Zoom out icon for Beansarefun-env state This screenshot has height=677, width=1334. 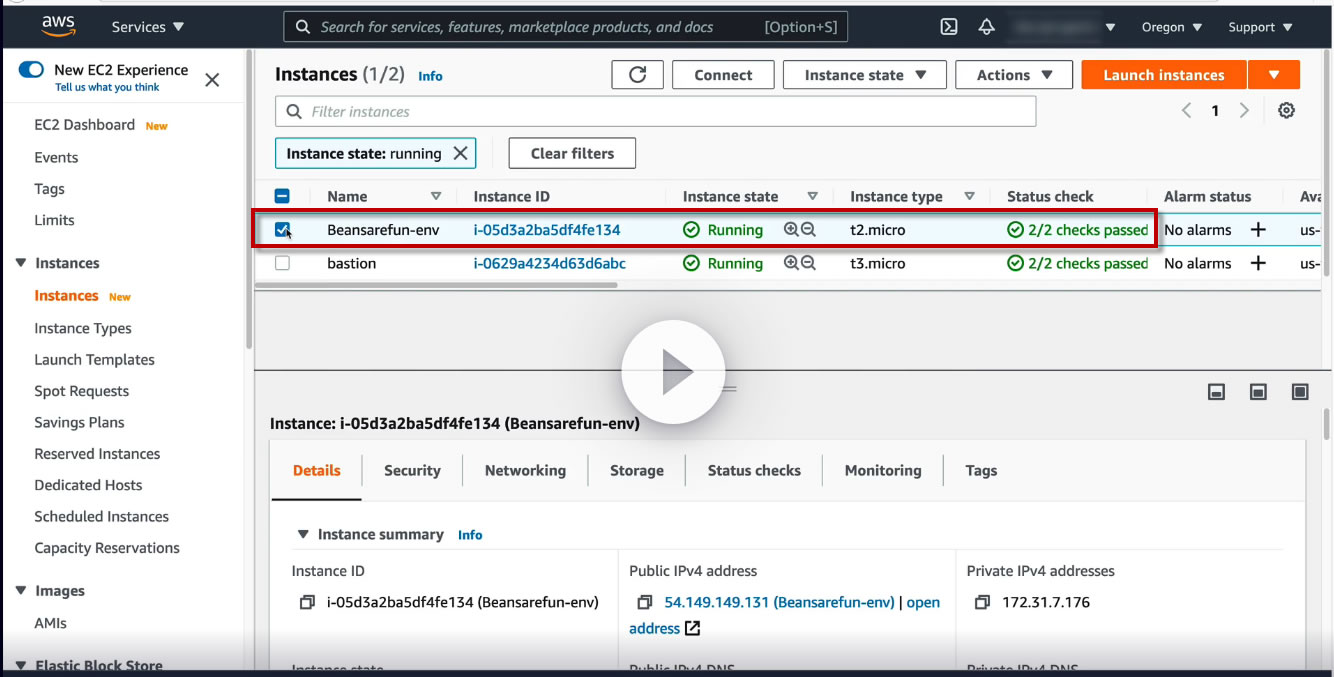(x=808, y=230)
